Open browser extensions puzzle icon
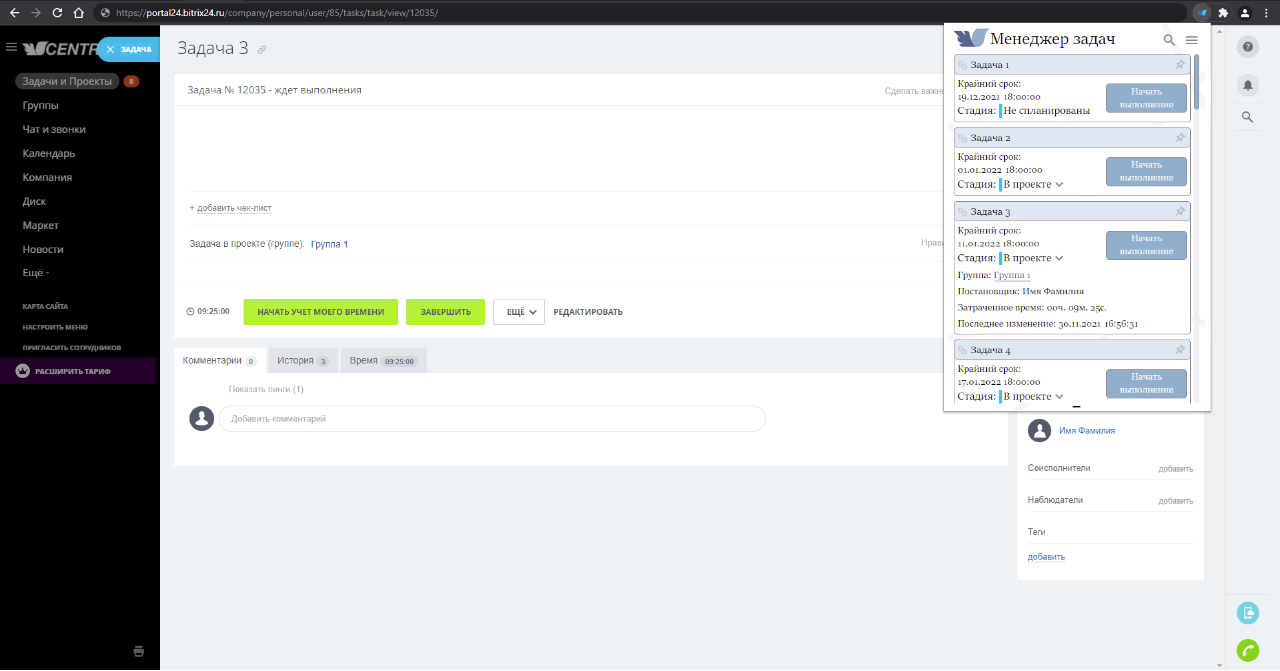Viewport: 1280px width, 671px height. click(1223, 13)
